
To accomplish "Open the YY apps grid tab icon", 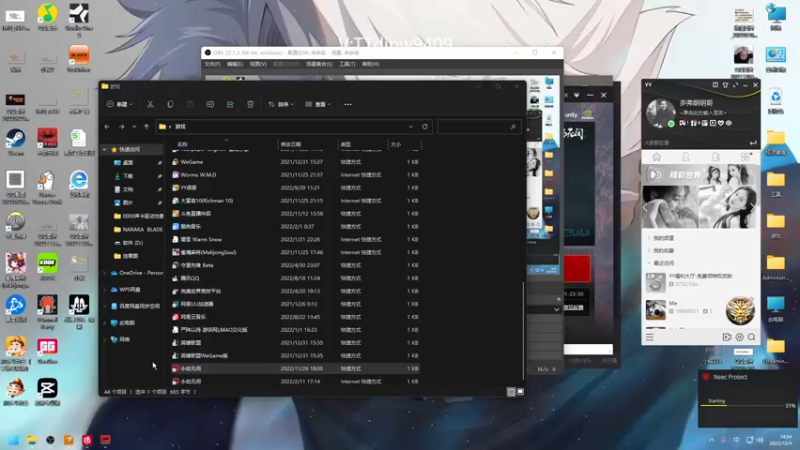I will 746,157.
